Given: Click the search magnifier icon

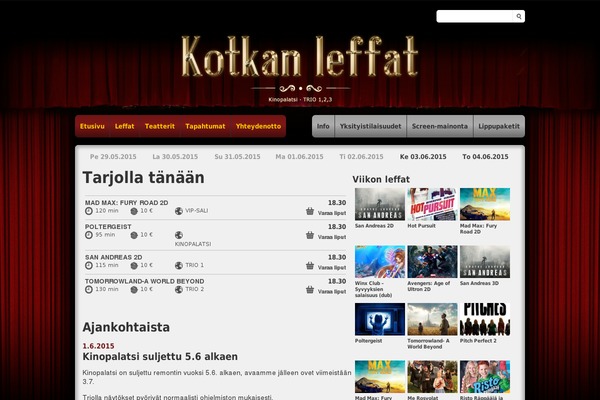Looking at the screenshot, I should click(519, 16).
